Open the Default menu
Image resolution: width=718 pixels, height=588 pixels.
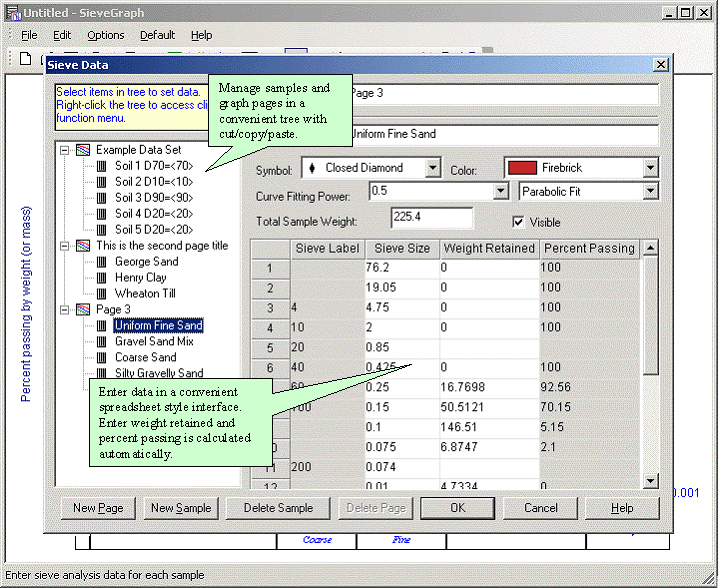(x=158, y=35)
